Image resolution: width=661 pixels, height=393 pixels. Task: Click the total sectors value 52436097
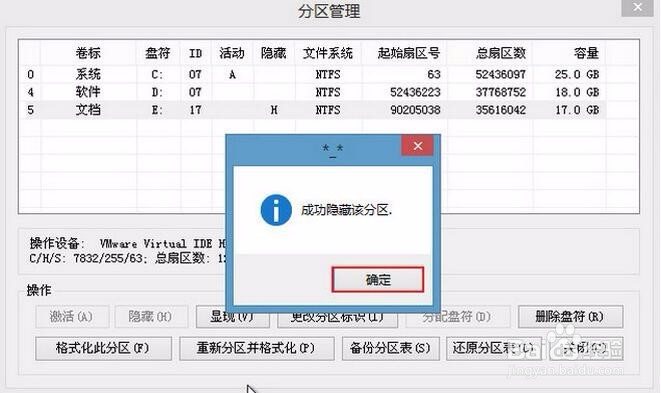pyautogui.click(x=501, y=75)
